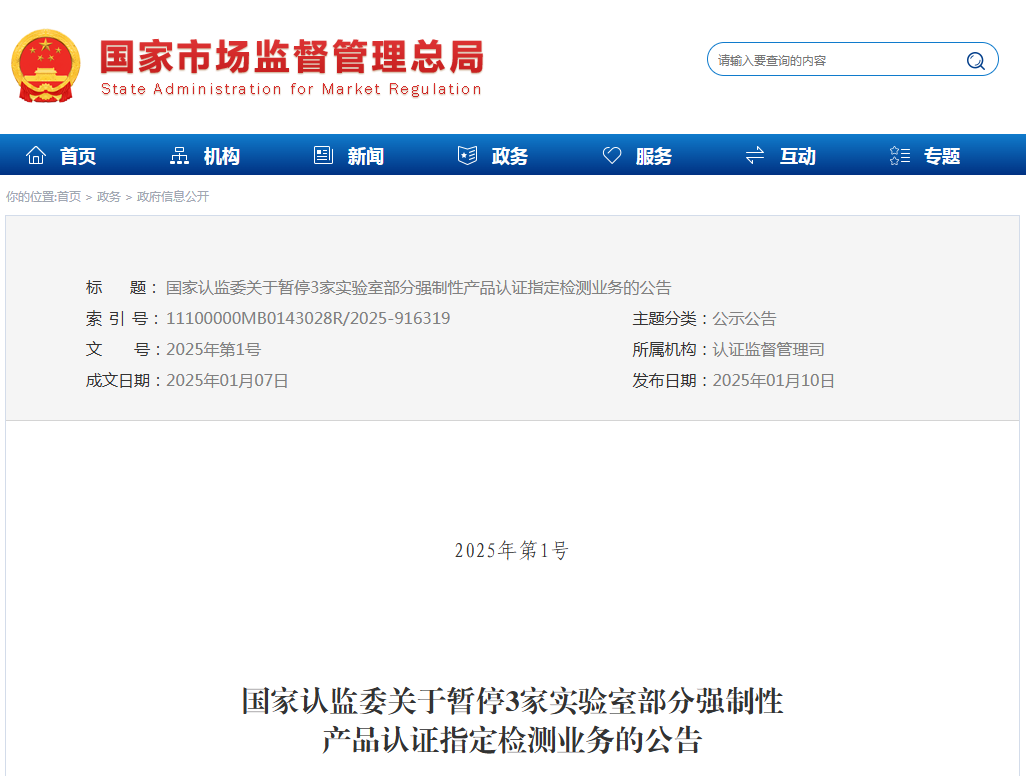The image size is (1026, 776).
Task: Click the 公示公告 topic category value
Action: (744, 319)
